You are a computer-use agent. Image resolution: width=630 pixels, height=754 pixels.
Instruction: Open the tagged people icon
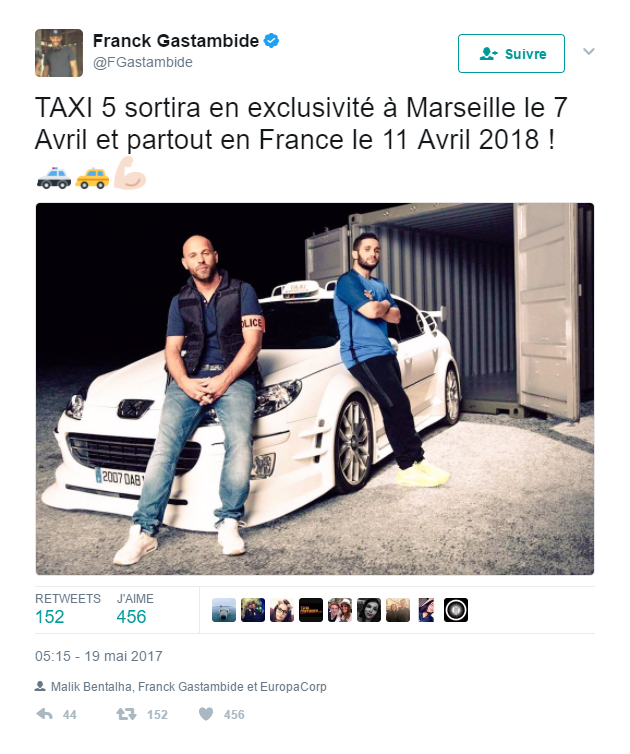point(40,686)
